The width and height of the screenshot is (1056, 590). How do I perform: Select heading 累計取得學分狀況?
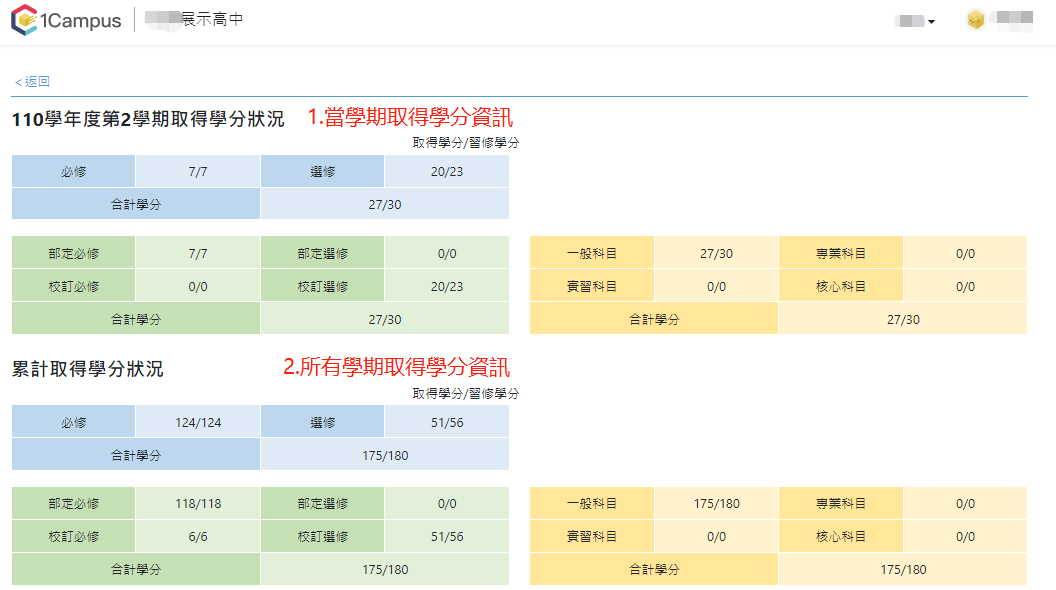pos(88,369)
